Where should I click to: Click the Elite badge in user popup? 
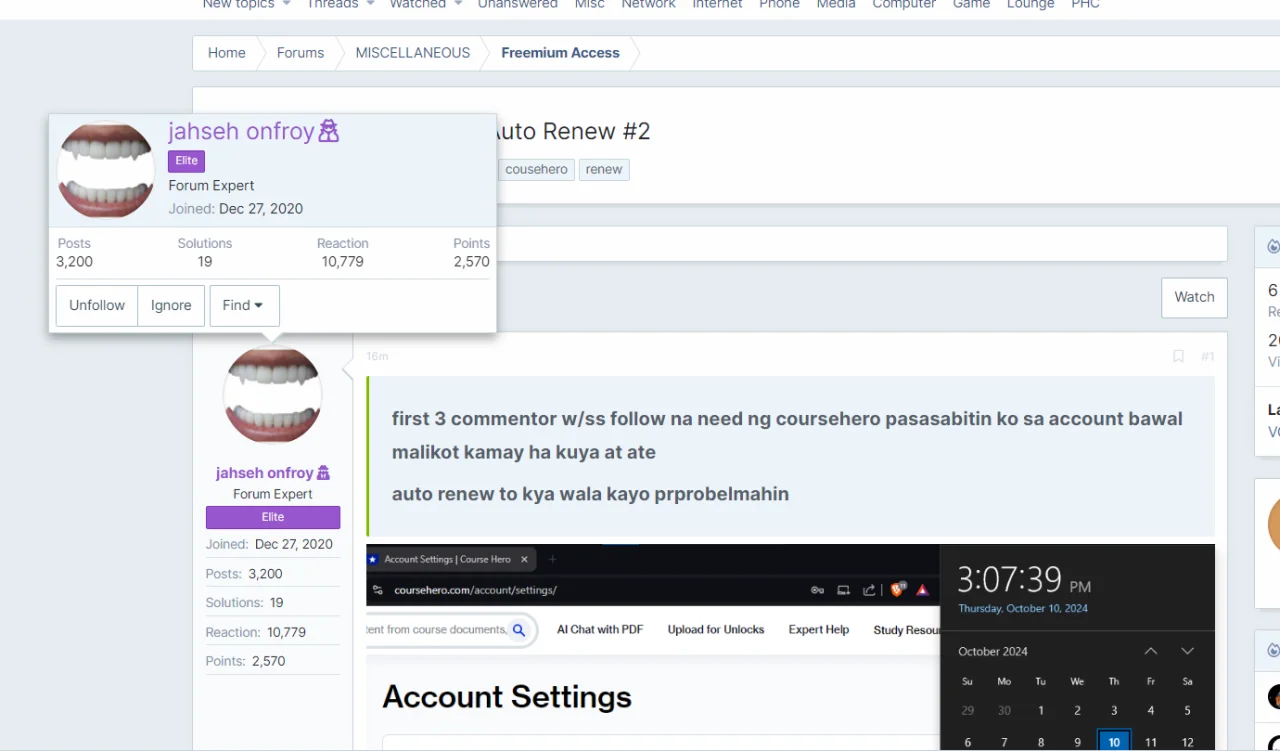coord(186,161)
